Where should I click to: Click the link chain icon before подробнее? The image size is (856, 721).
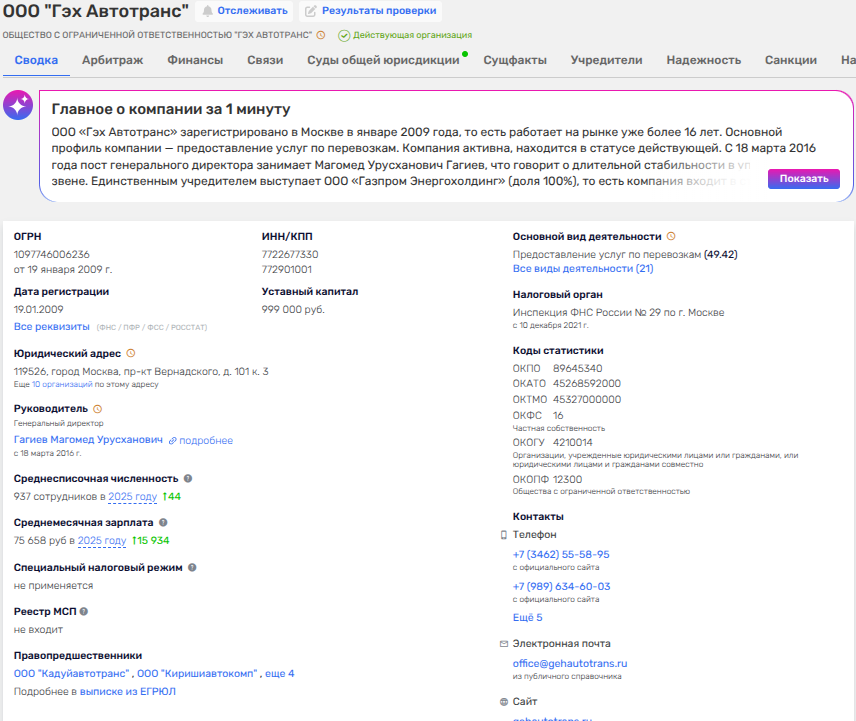[173, 440]
